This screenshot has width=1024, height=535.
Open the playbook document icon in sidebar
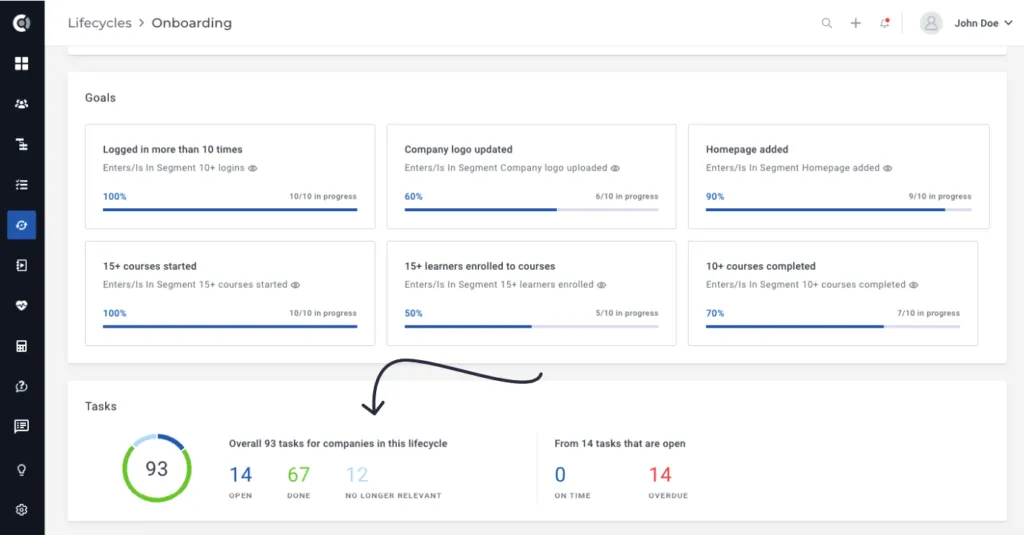(22, 265)
